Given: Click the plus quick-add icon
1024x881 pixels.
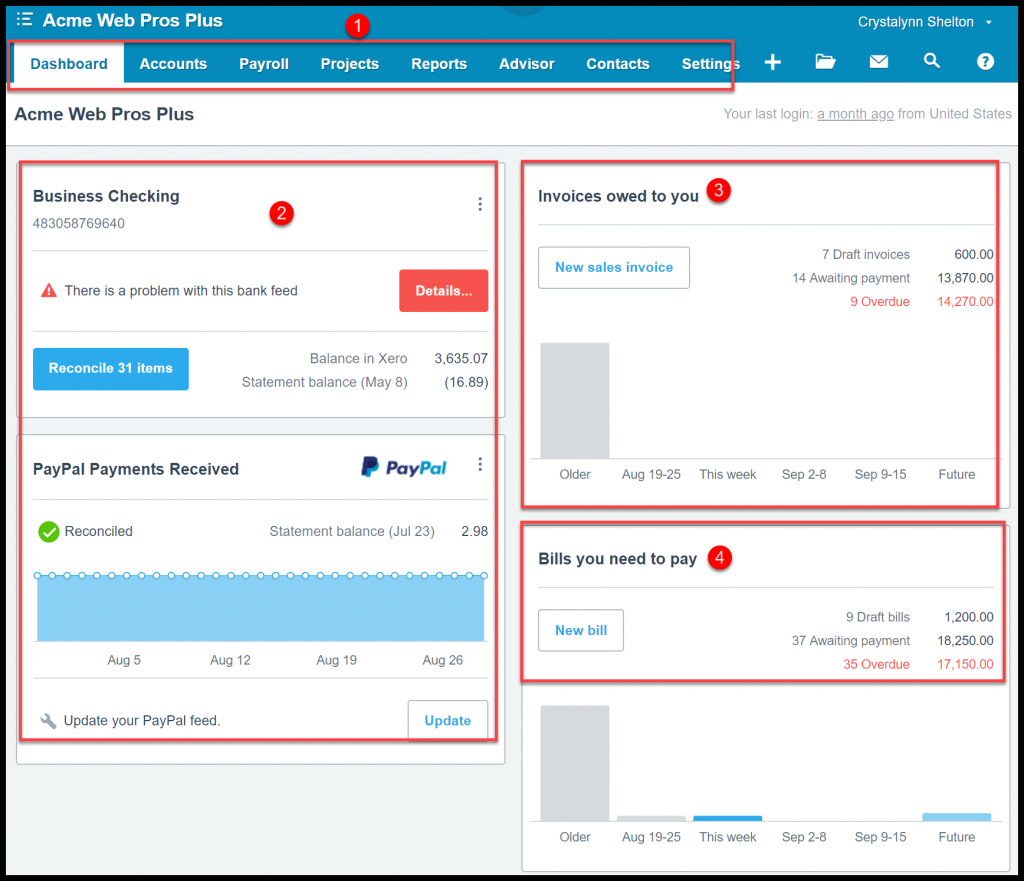Looking at the screenshot, I should coord(773,62).
